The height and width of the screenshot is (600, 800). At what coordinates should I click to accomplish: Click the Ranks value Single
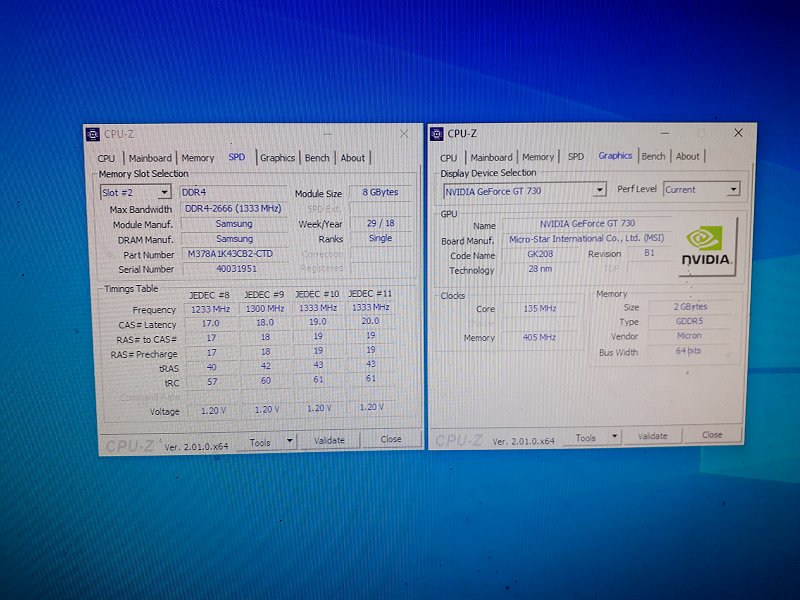380,238
